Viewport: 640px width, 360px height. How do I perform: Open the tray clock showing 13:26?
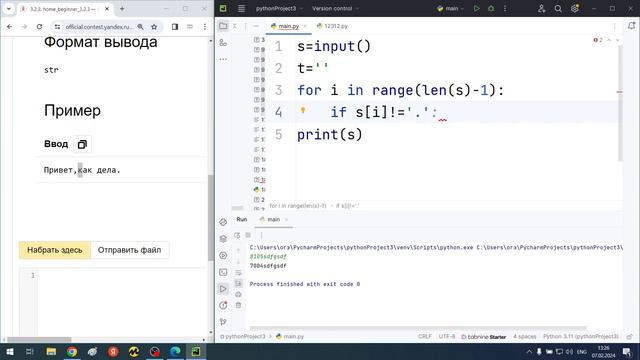(x=603, y=351)
